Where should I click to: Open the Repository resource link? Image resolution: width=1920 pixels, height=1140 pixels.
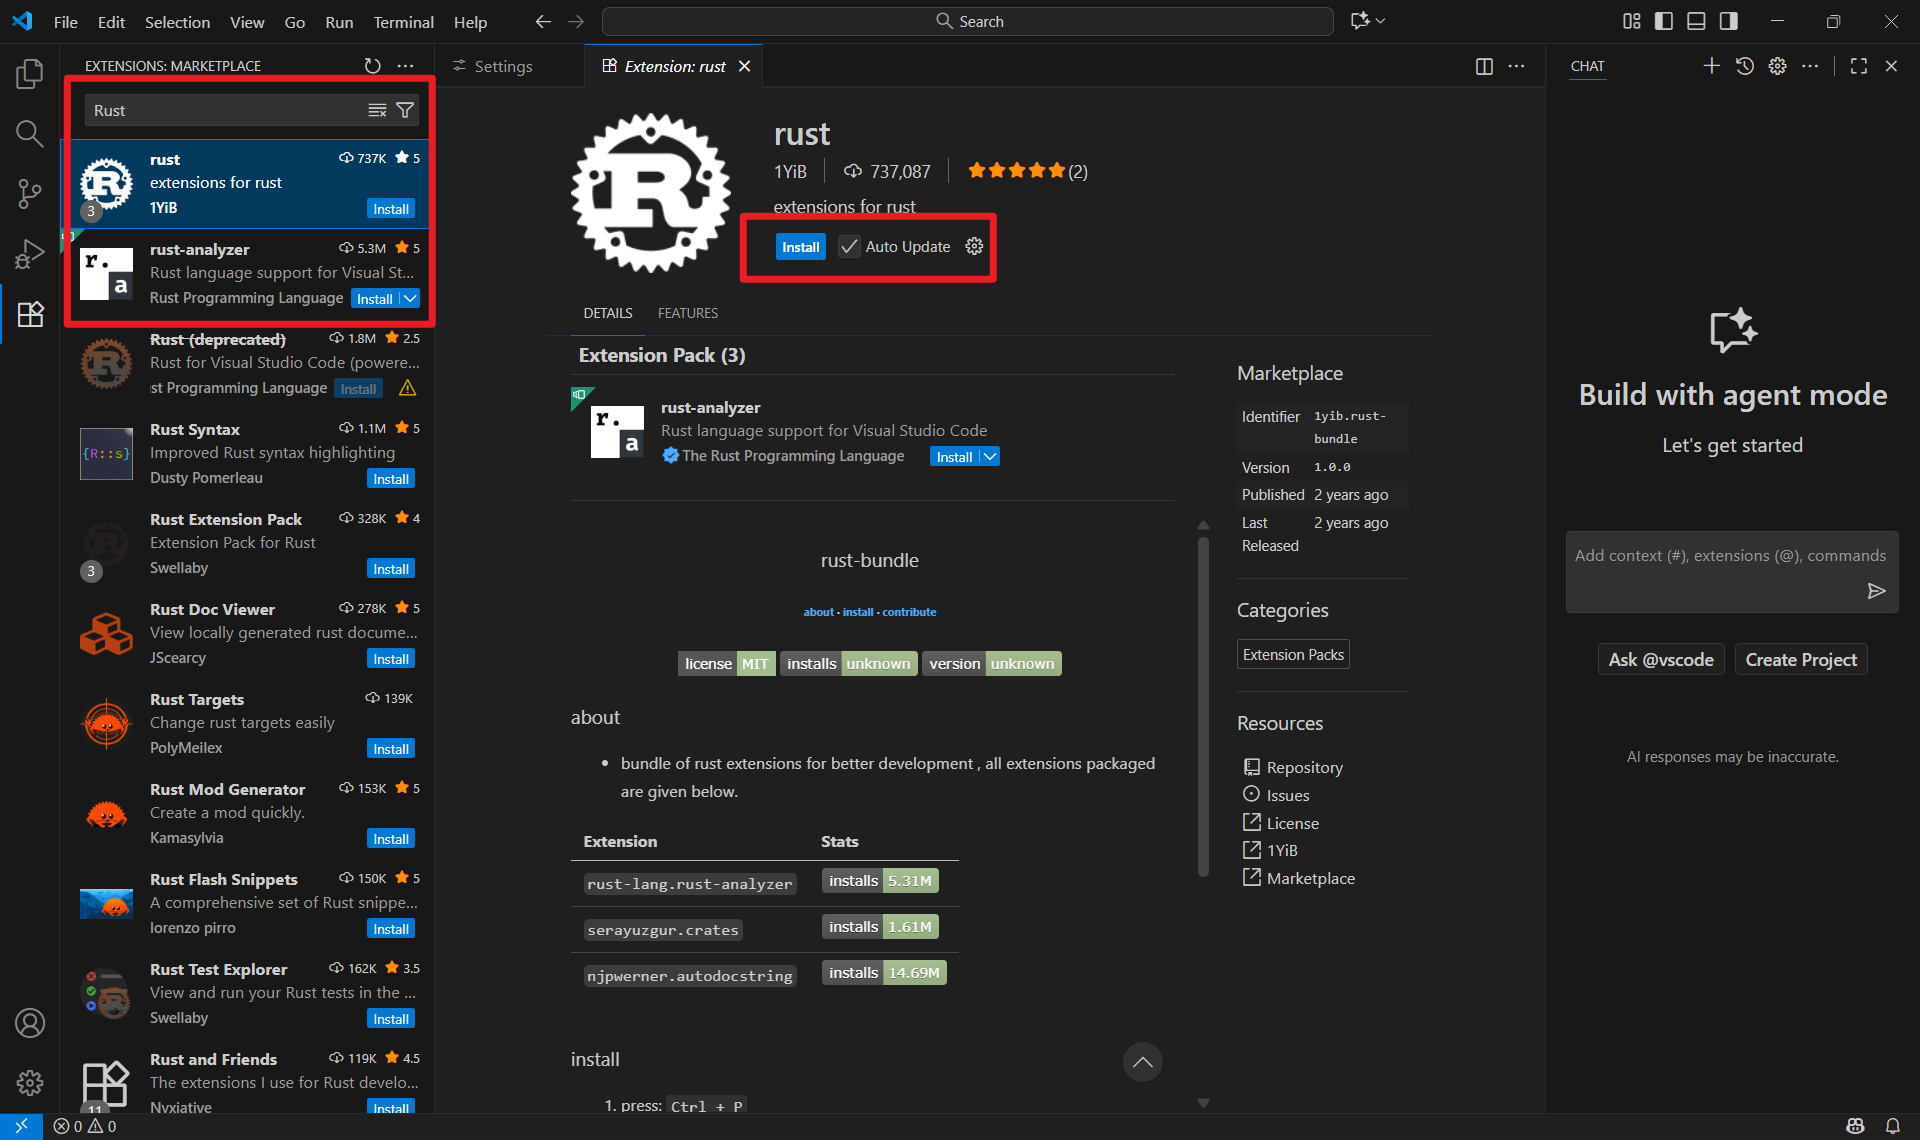pos(1304,767)
